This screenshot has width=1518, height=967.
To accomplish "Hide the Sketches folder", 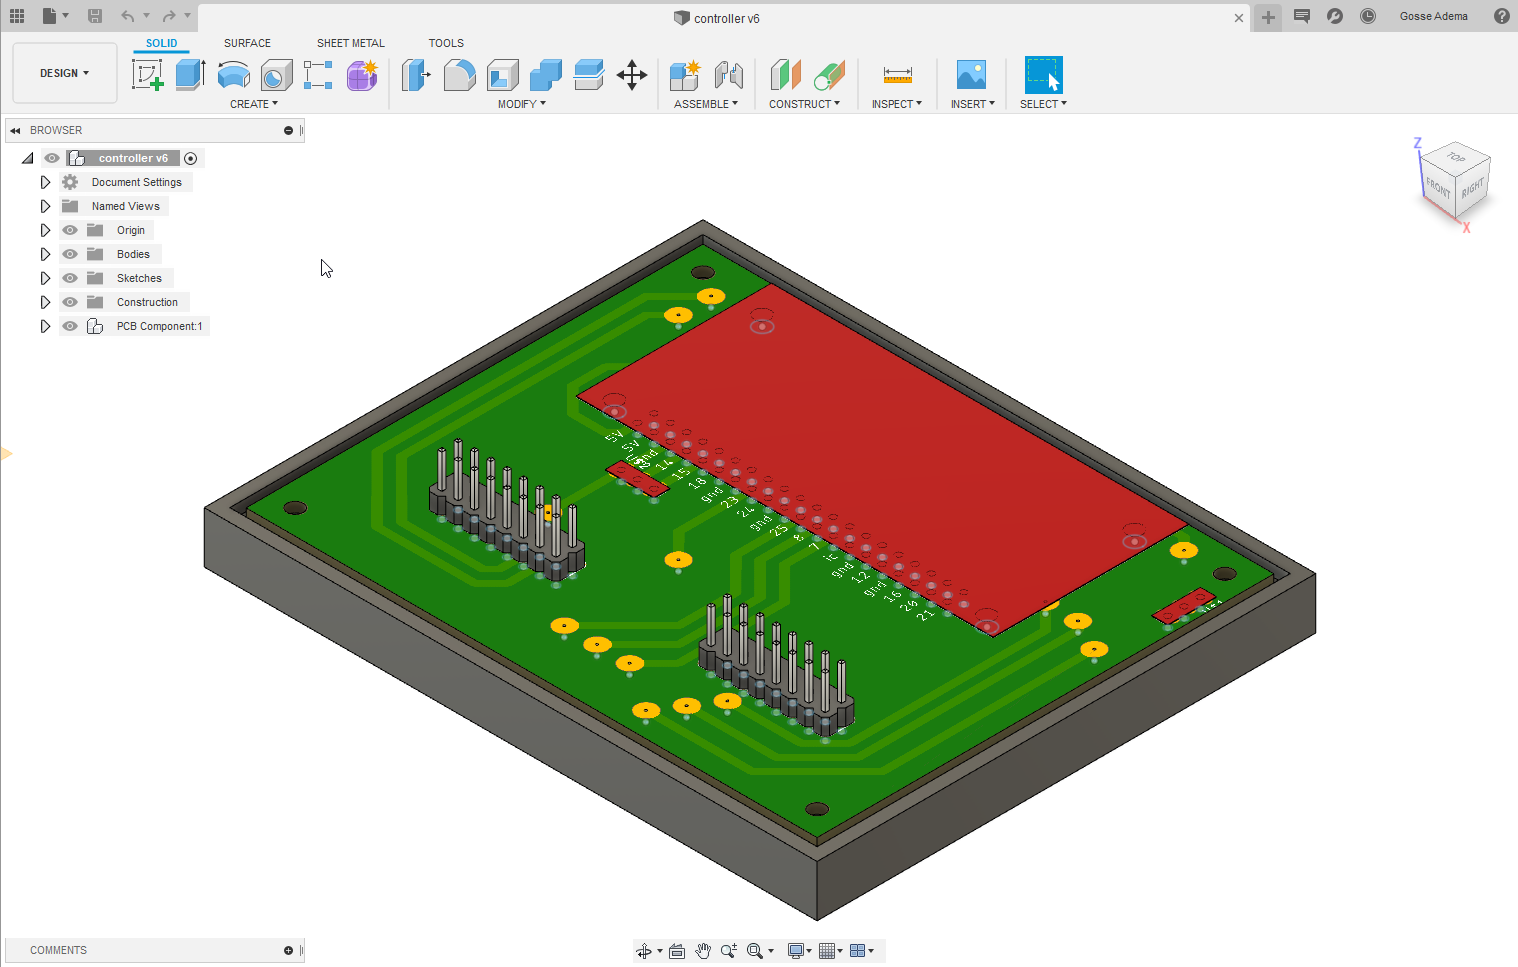I will (70, 278).
